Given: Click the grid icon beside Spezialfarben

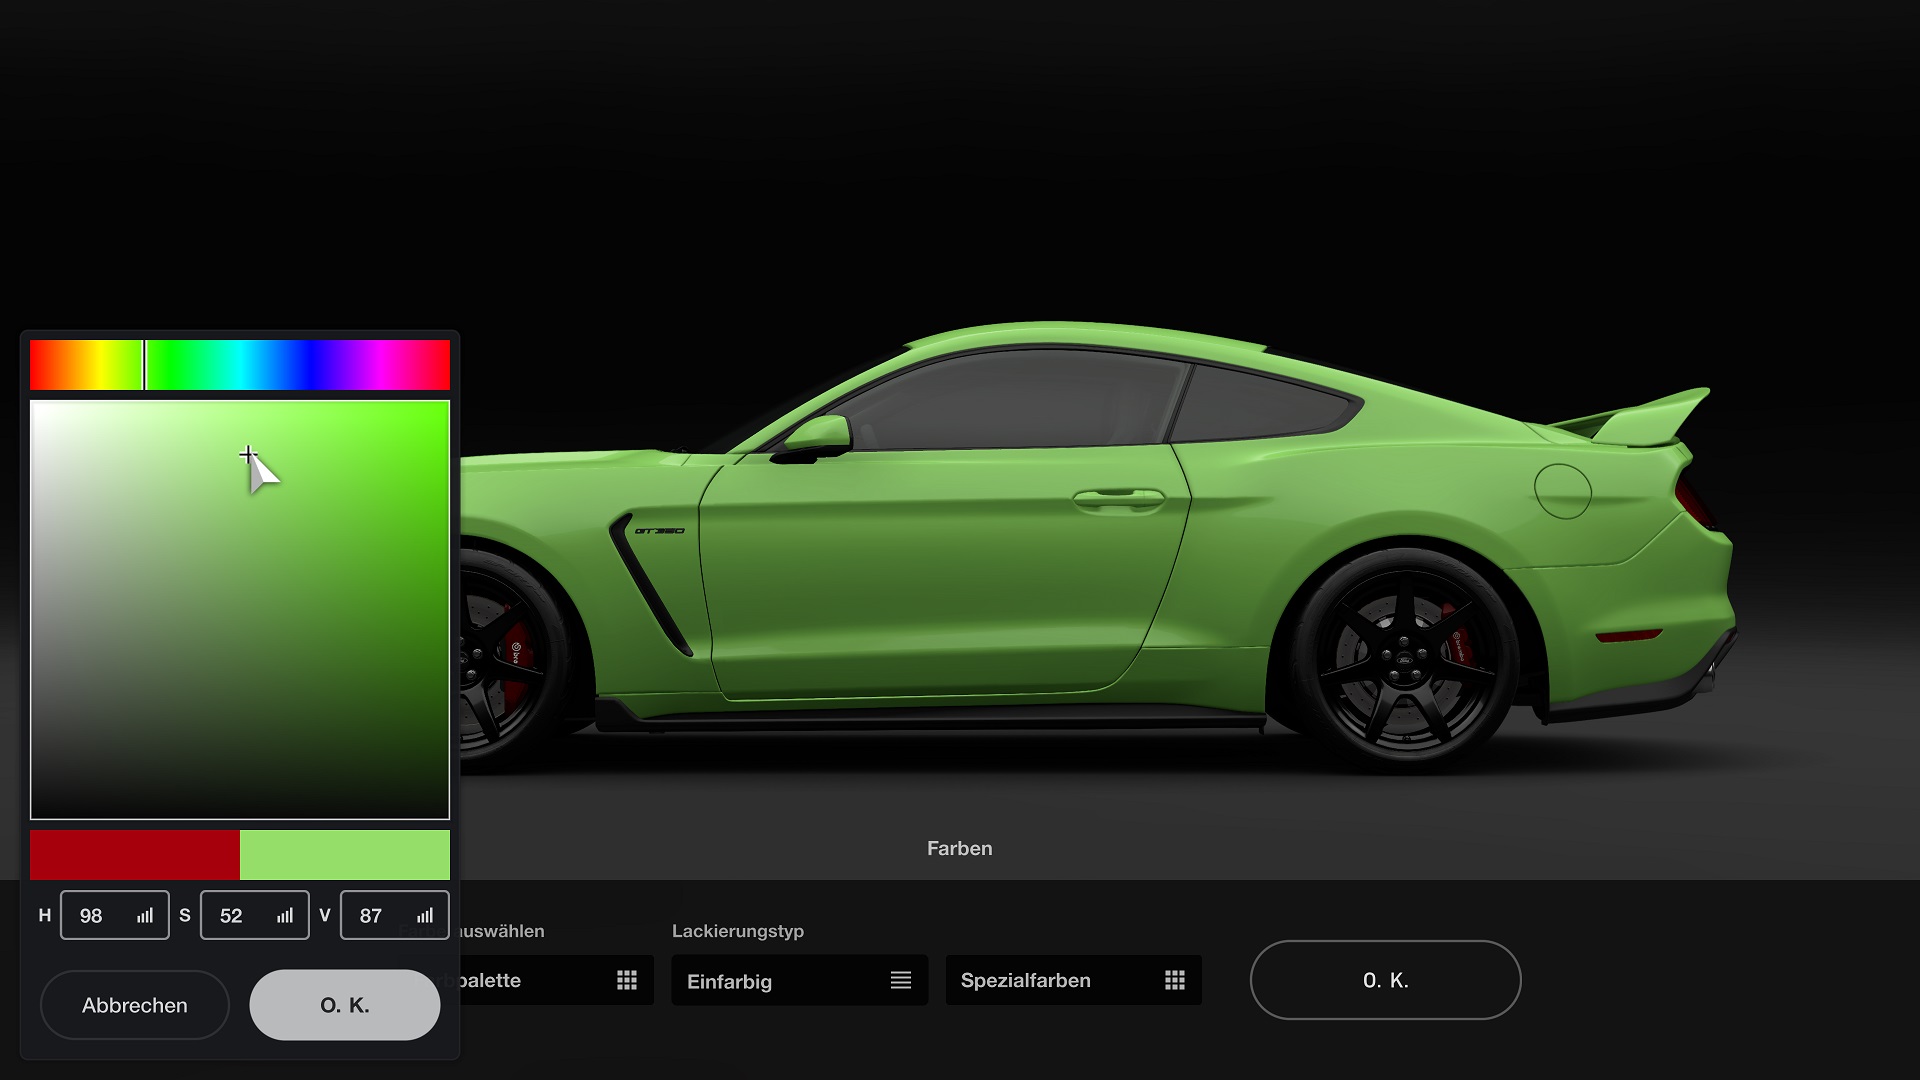Looking at the screenshot, I should (1175, 981).
